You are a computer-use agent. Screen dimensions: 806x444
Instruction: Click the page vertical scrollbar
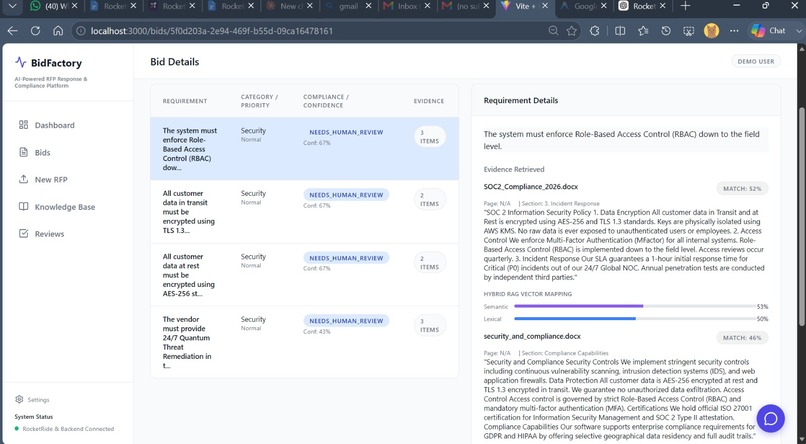click(x=802, y=216)
